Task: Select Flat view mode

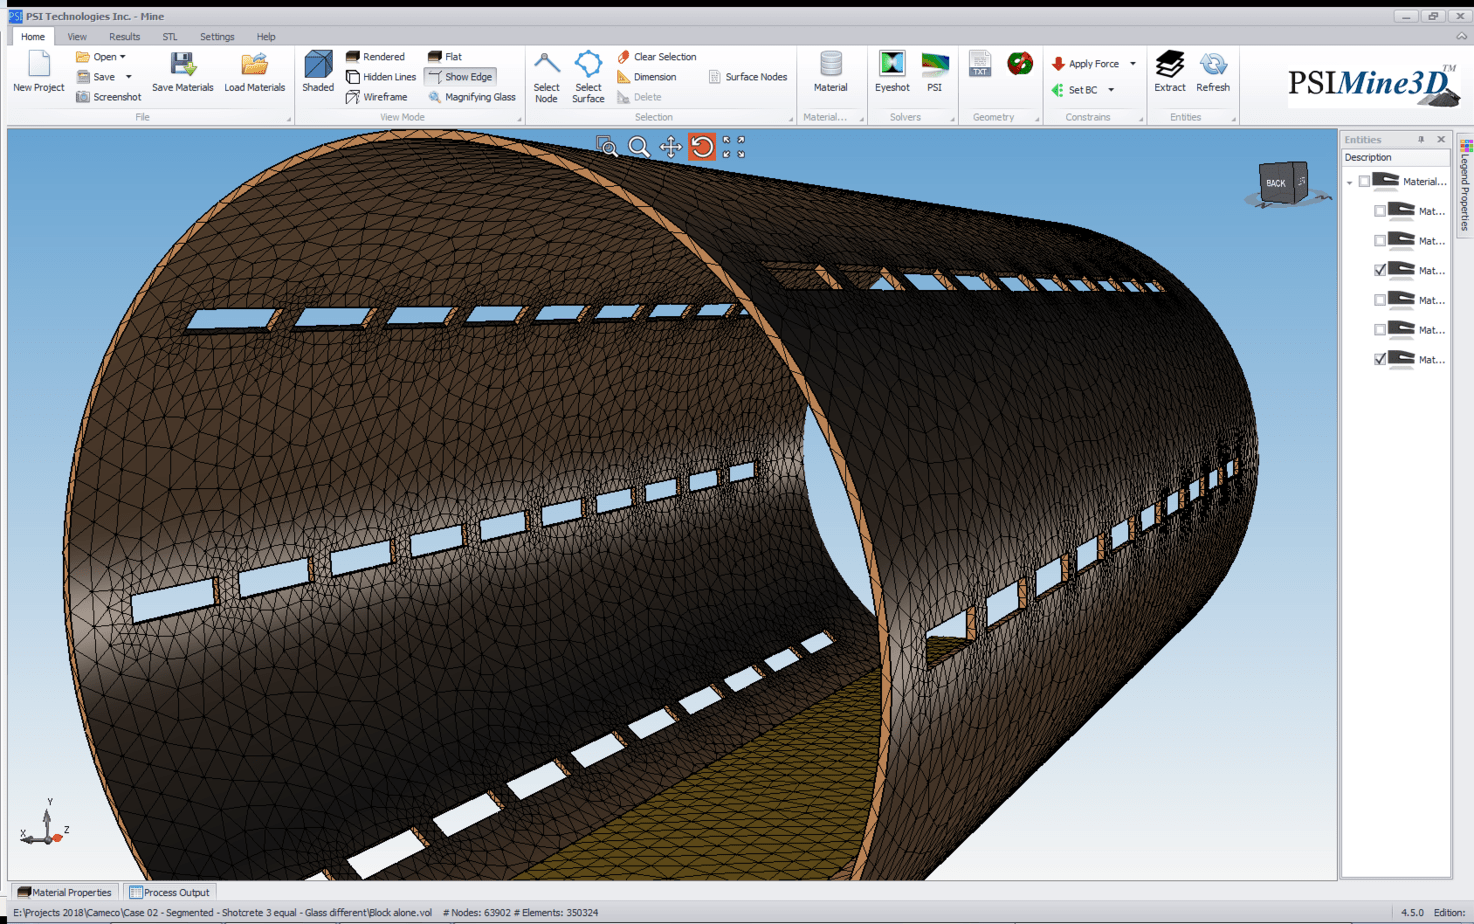Action: (x=445, y=57)
